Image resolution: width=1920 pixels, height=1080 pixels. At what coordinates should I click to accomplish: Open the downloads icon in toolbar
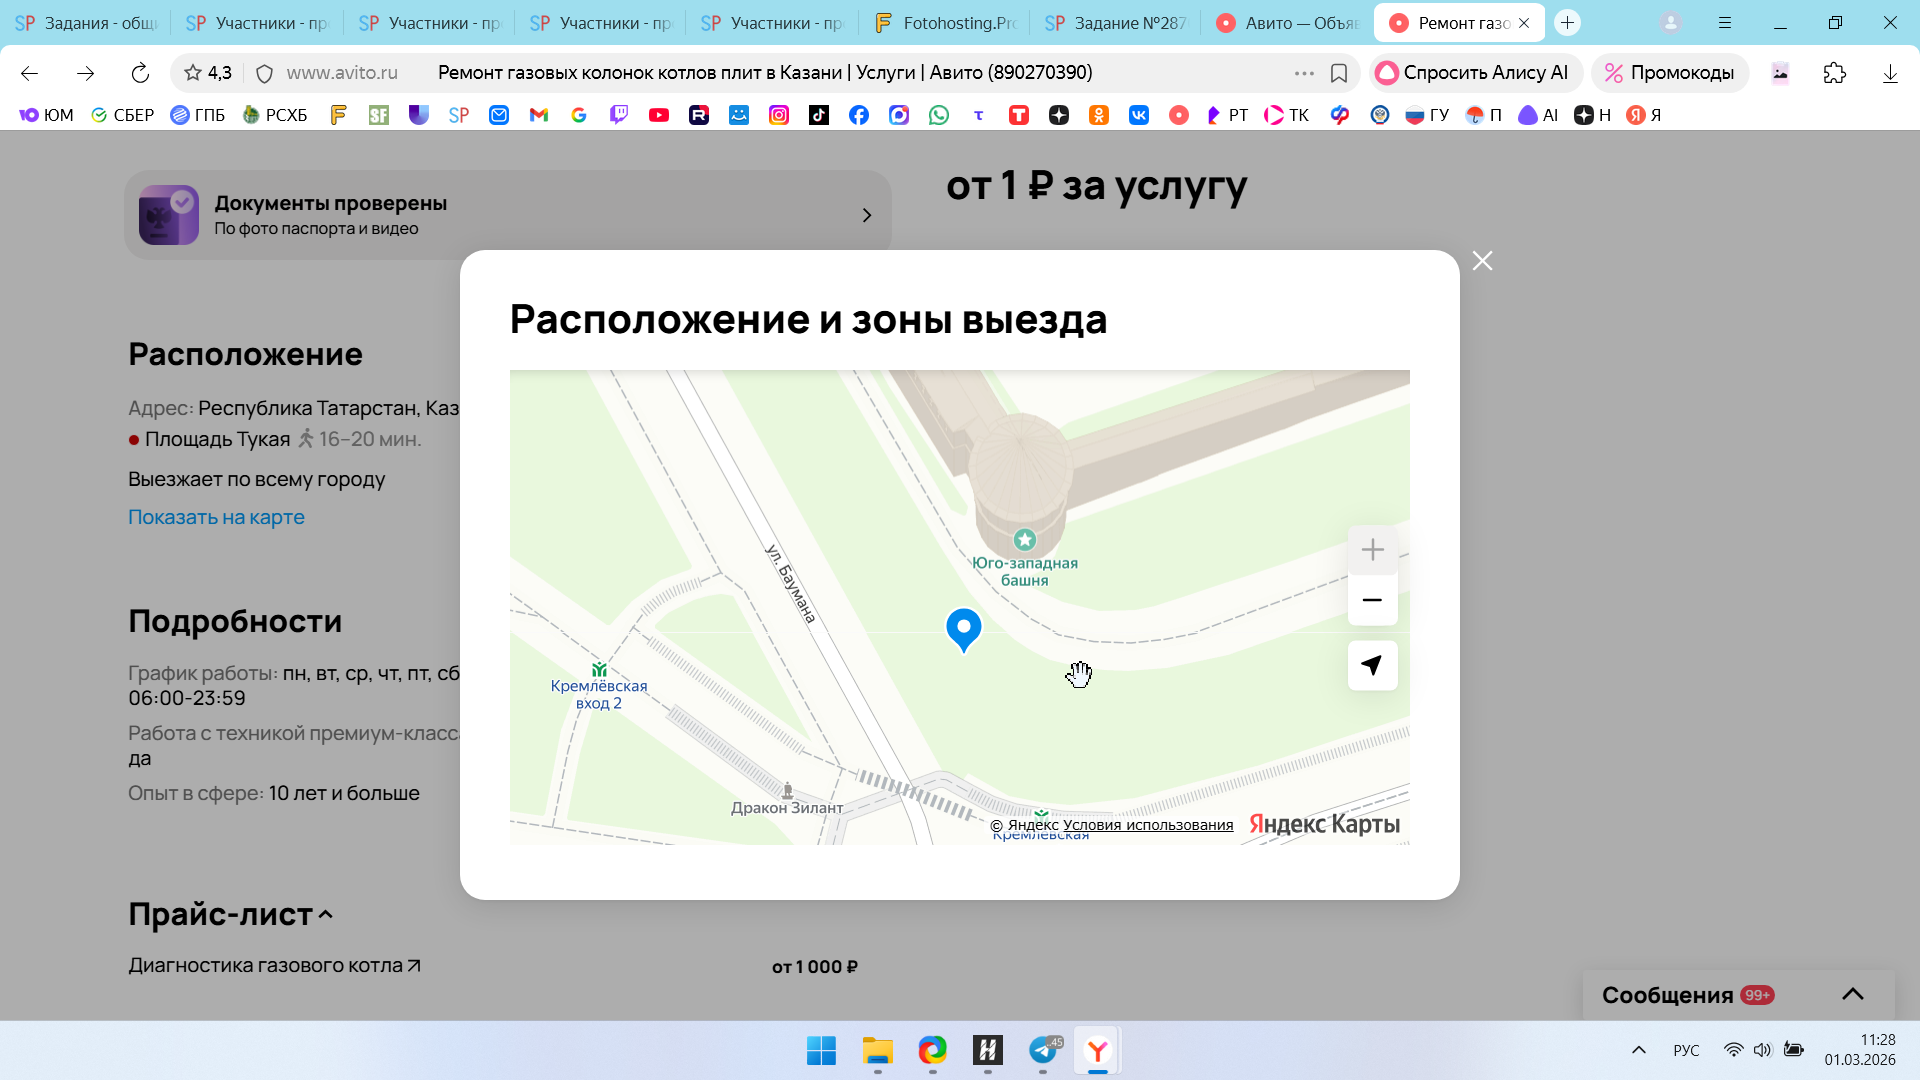coord(1890,73)
